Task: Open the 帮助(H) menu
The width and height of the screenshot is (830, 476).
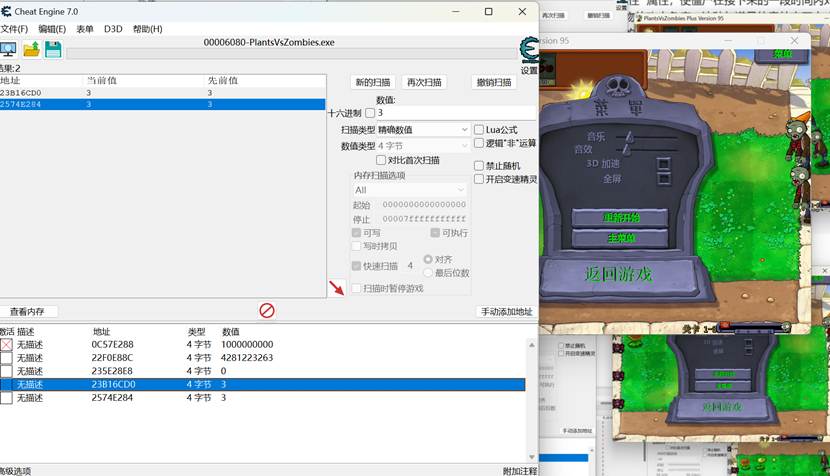Action: 148,29
